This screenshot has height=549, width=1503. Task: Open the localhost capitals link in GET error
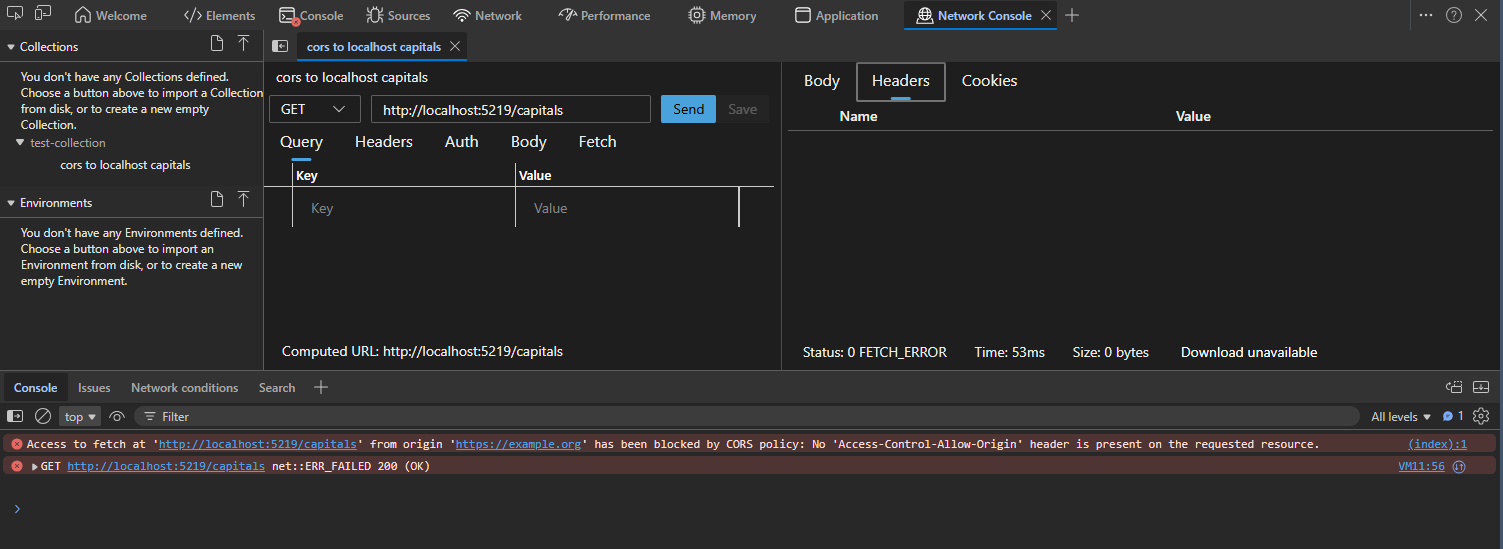coord(166,466)
